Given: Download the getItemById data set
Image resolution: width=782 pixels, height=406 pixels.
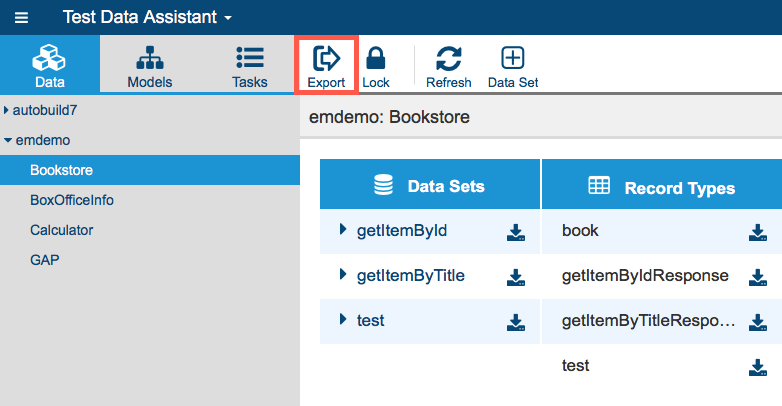Looking at the screenshot, I should [516, 232].
